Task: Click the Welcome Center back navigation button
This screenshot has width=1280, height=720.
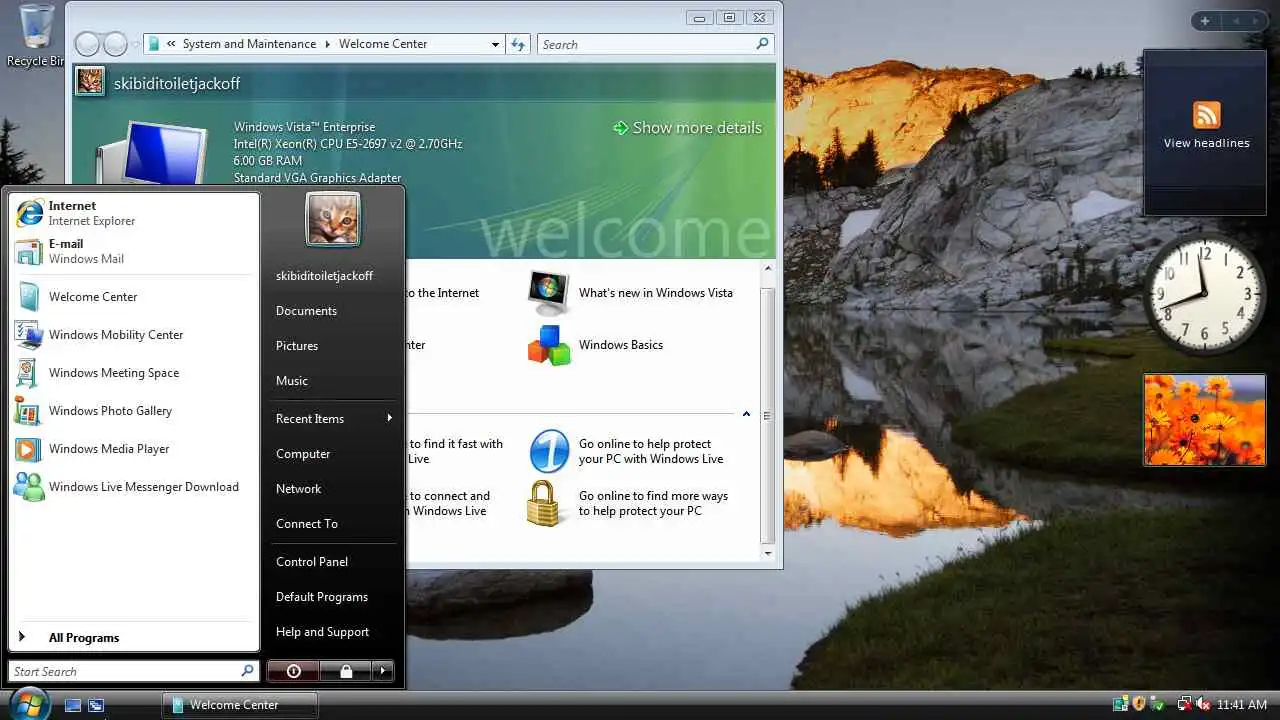Action: click(x=87, y=44)
